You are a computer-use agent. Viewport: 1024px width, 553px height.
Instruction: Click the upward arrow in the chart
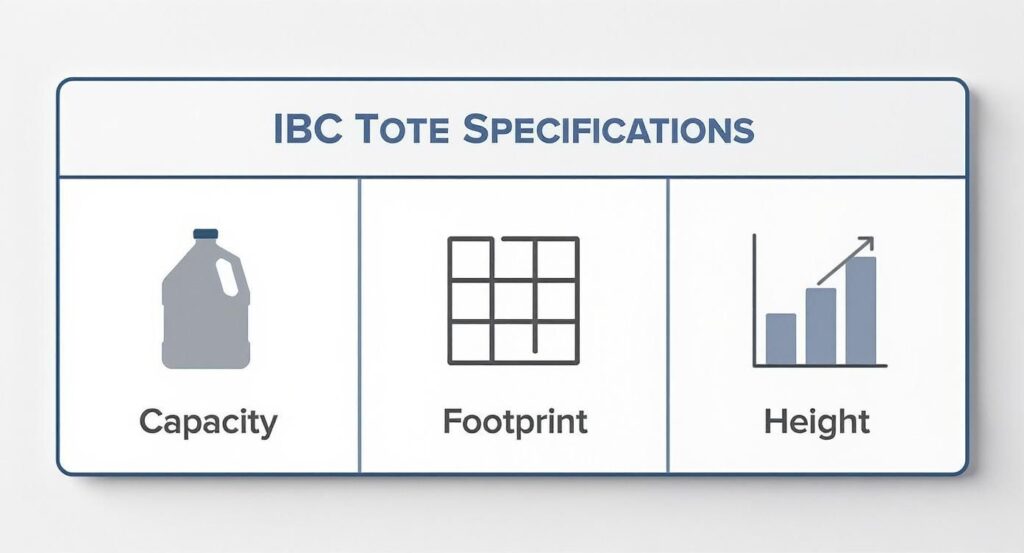click(847, 260)
